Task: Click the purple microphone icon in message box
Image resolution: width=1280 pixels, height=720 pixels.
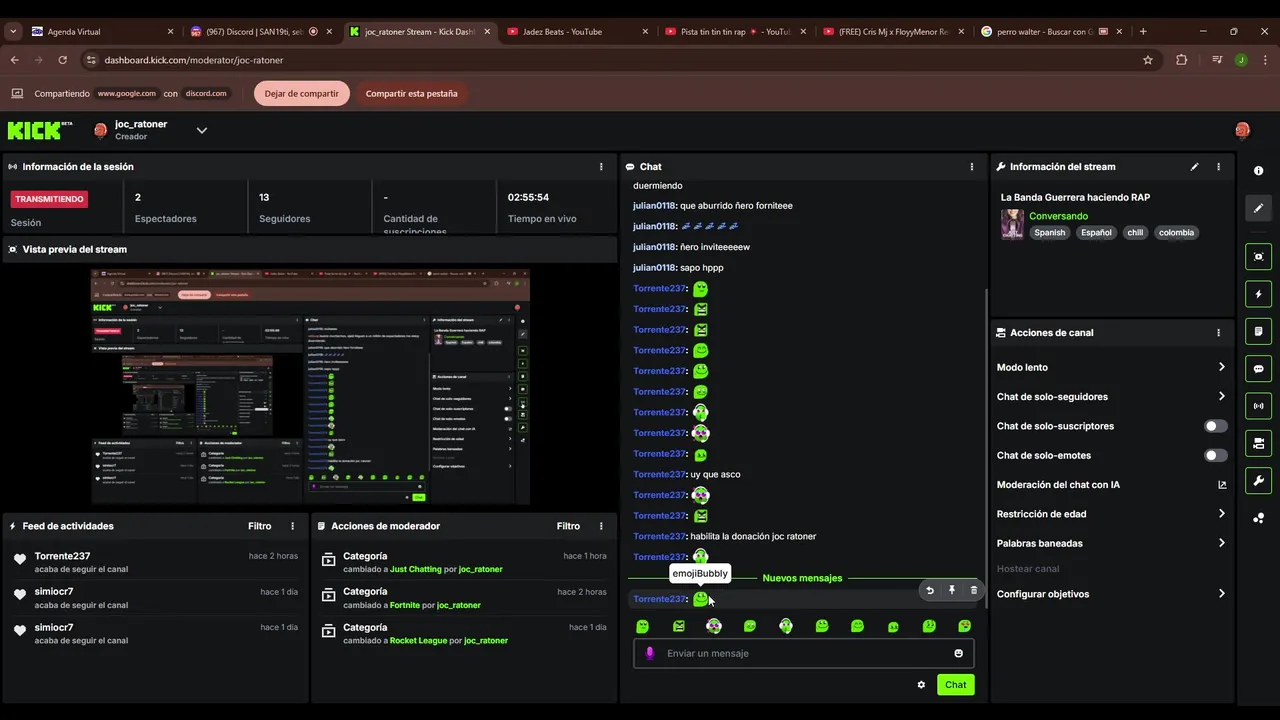Action: pyautogui.click(x=649, y=653)
